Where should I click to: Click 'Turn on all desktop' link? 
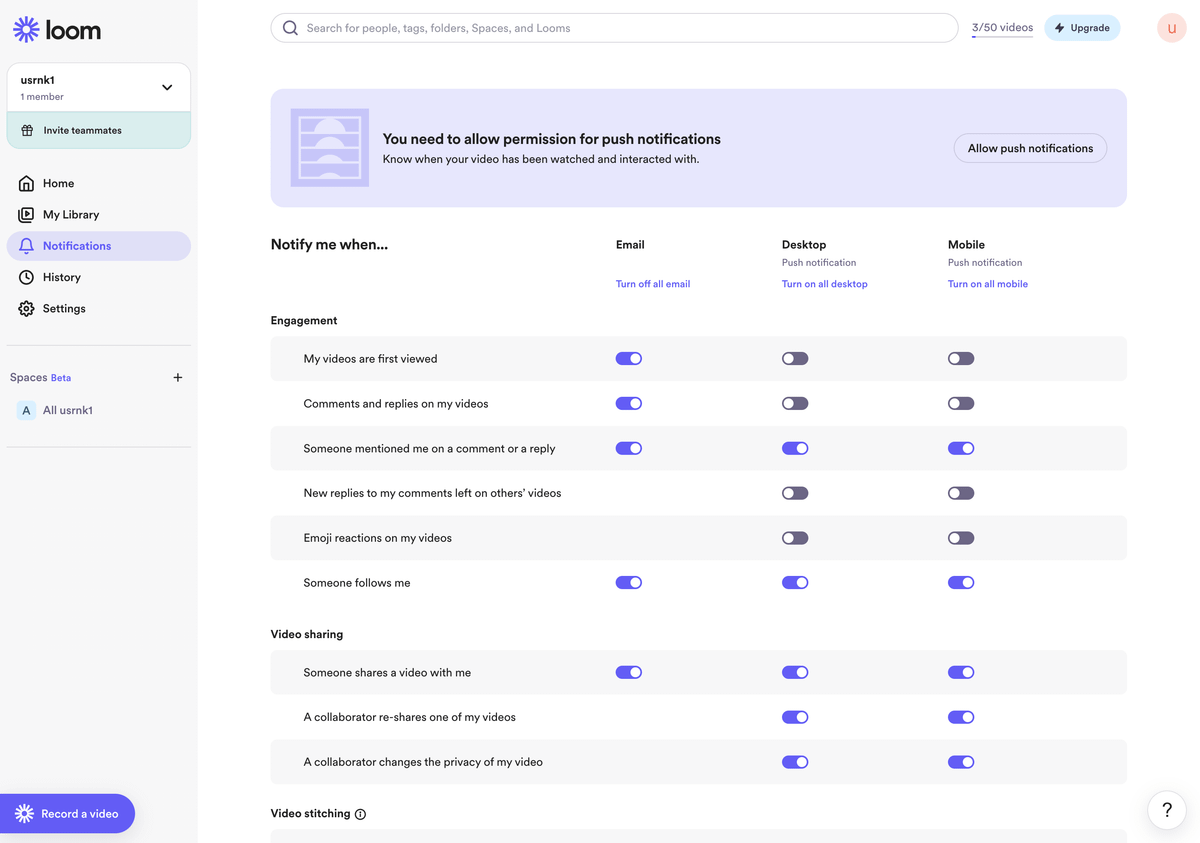[824, 284]
